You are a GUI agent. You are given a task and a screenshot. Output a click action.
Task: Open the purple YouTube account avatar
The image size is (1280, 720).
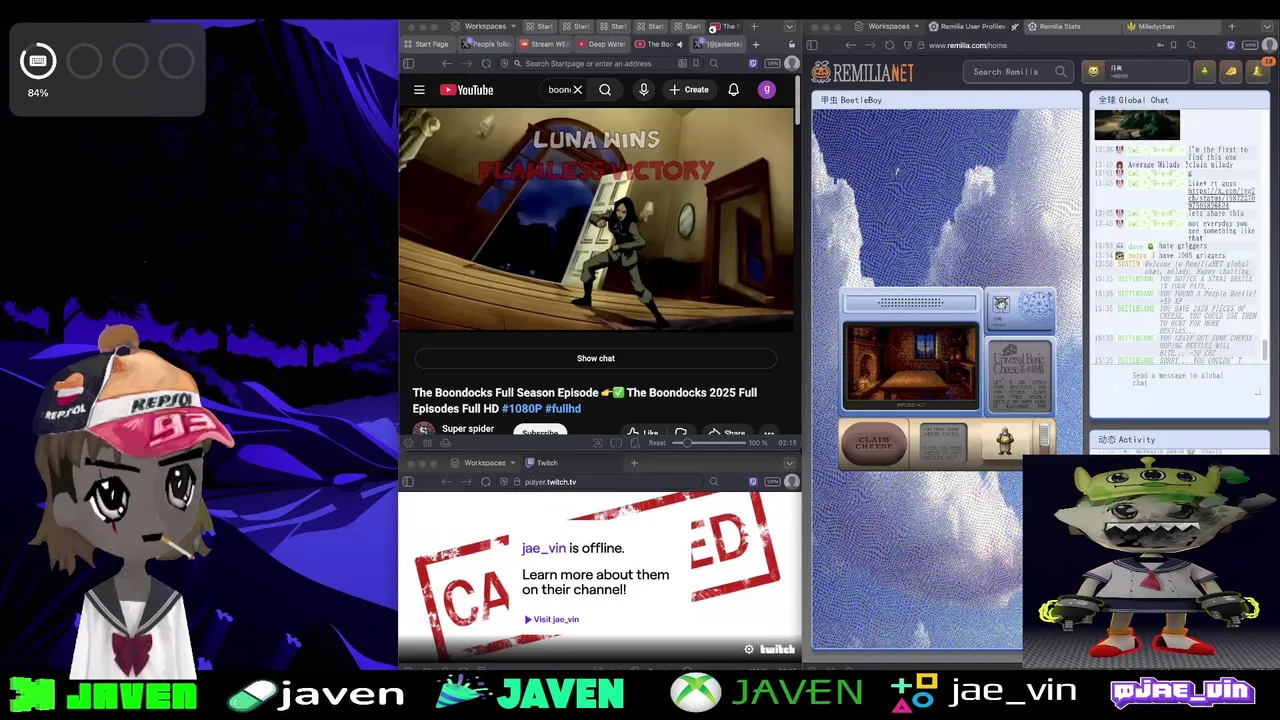[767, 90]
